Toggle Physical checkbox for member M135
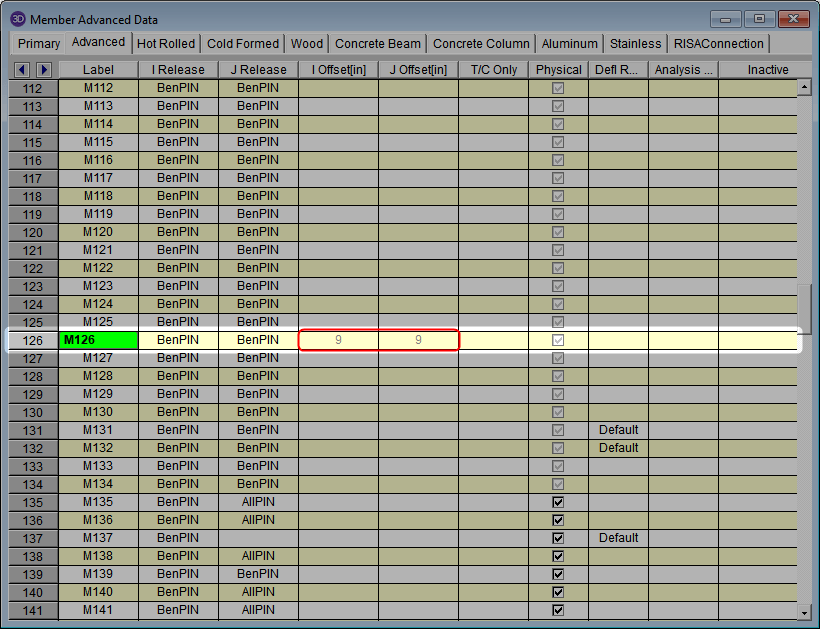The image size is (820, 629). (558, 502)
